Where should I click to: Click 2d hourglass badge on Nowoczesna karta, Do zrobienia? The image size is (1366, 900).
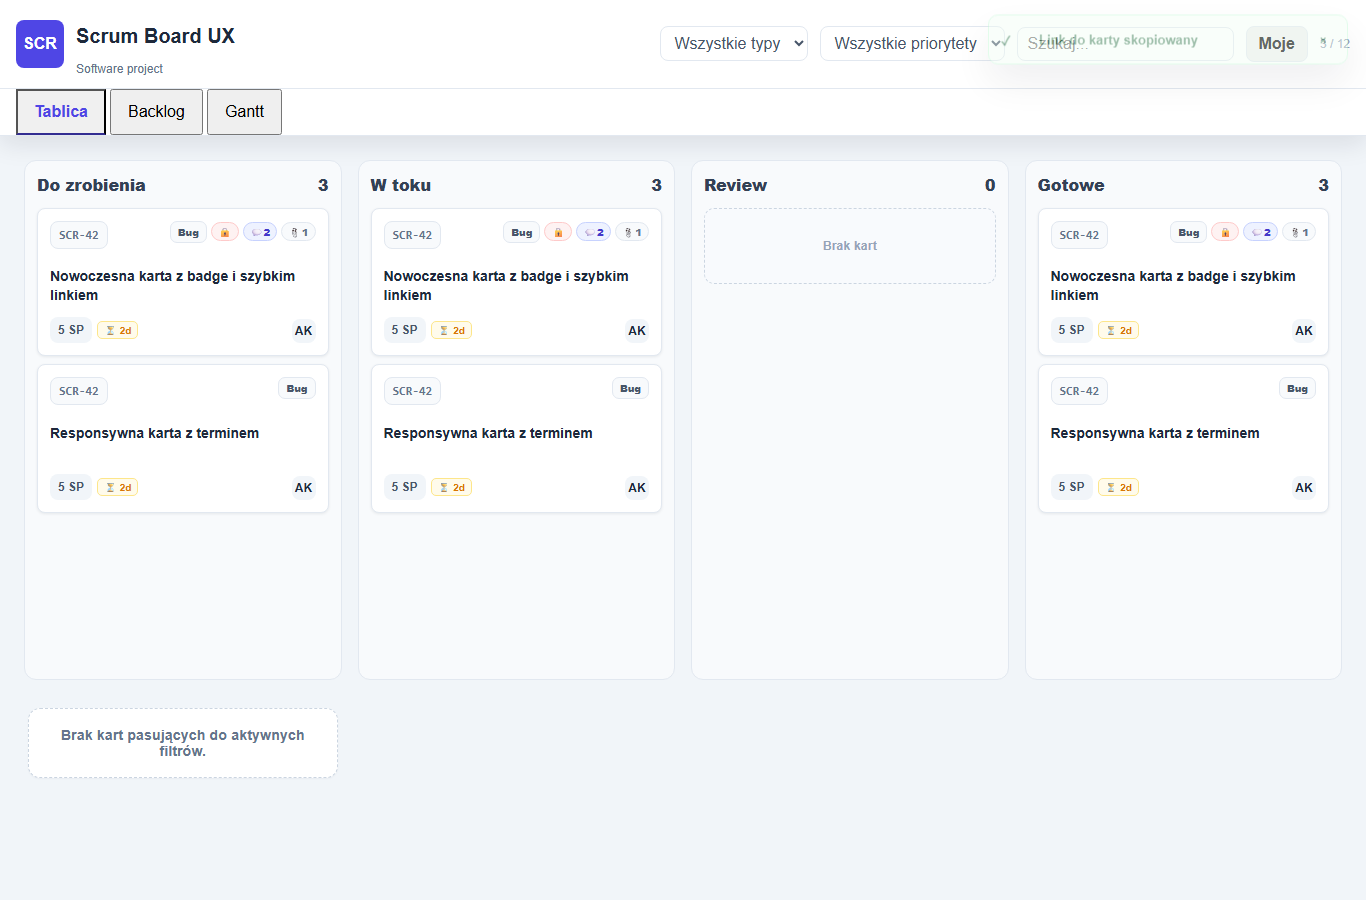point(118,330)
